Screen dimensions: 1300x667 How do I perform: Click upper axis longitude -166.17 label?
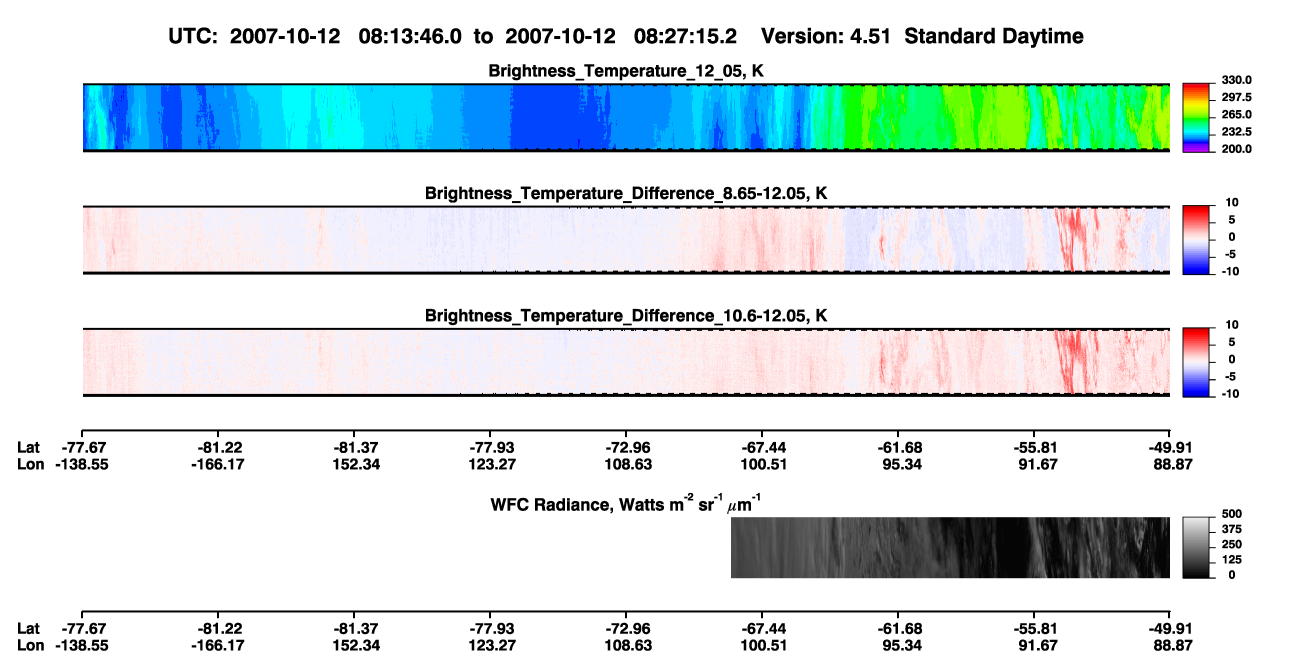point(219,464)
